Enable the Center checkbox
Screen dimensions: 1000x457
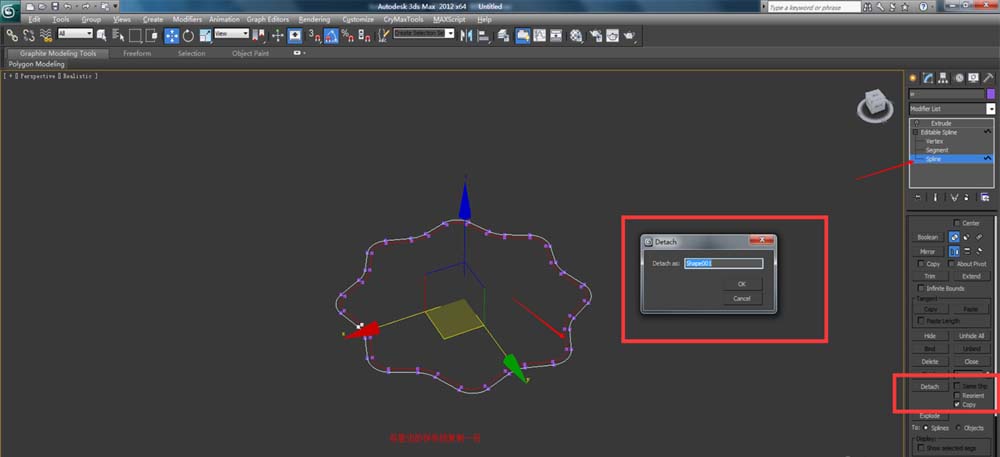957,223
